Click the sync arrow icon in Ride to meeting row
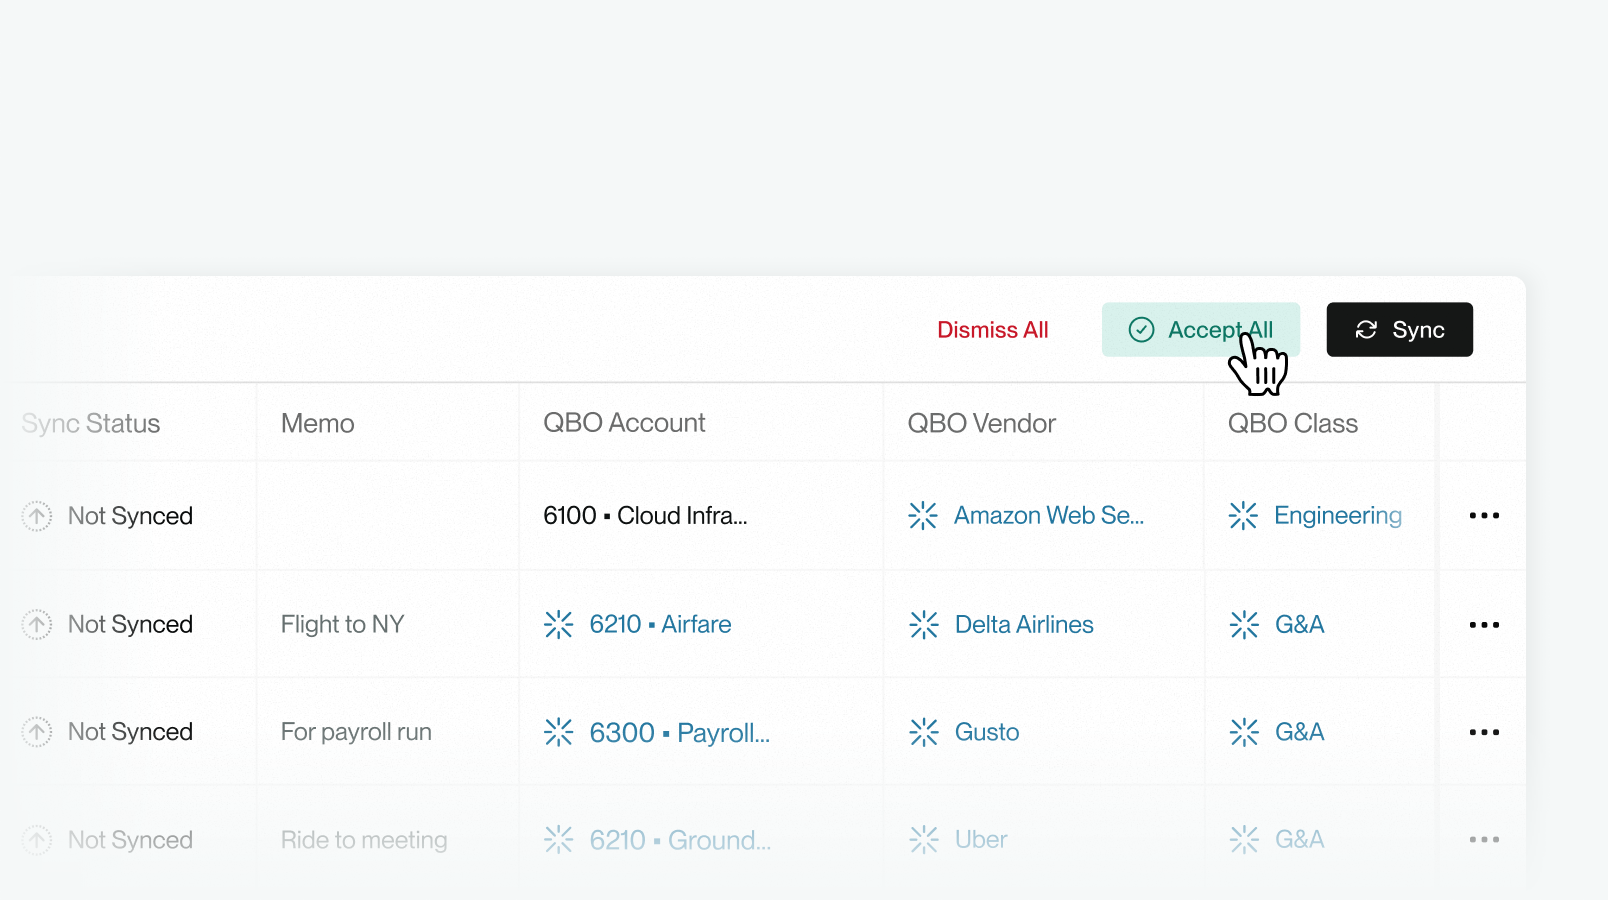 tap(37, 840)
